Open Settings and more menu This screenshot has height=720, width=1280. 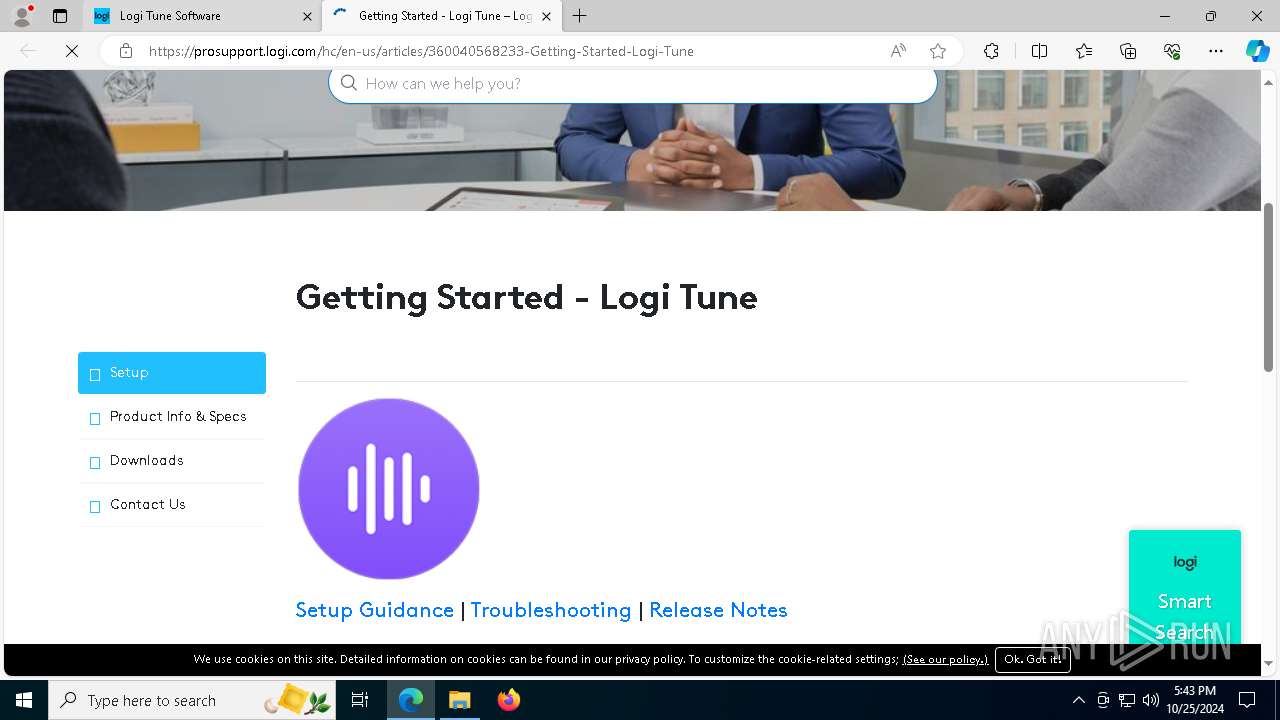point(1216,51)
